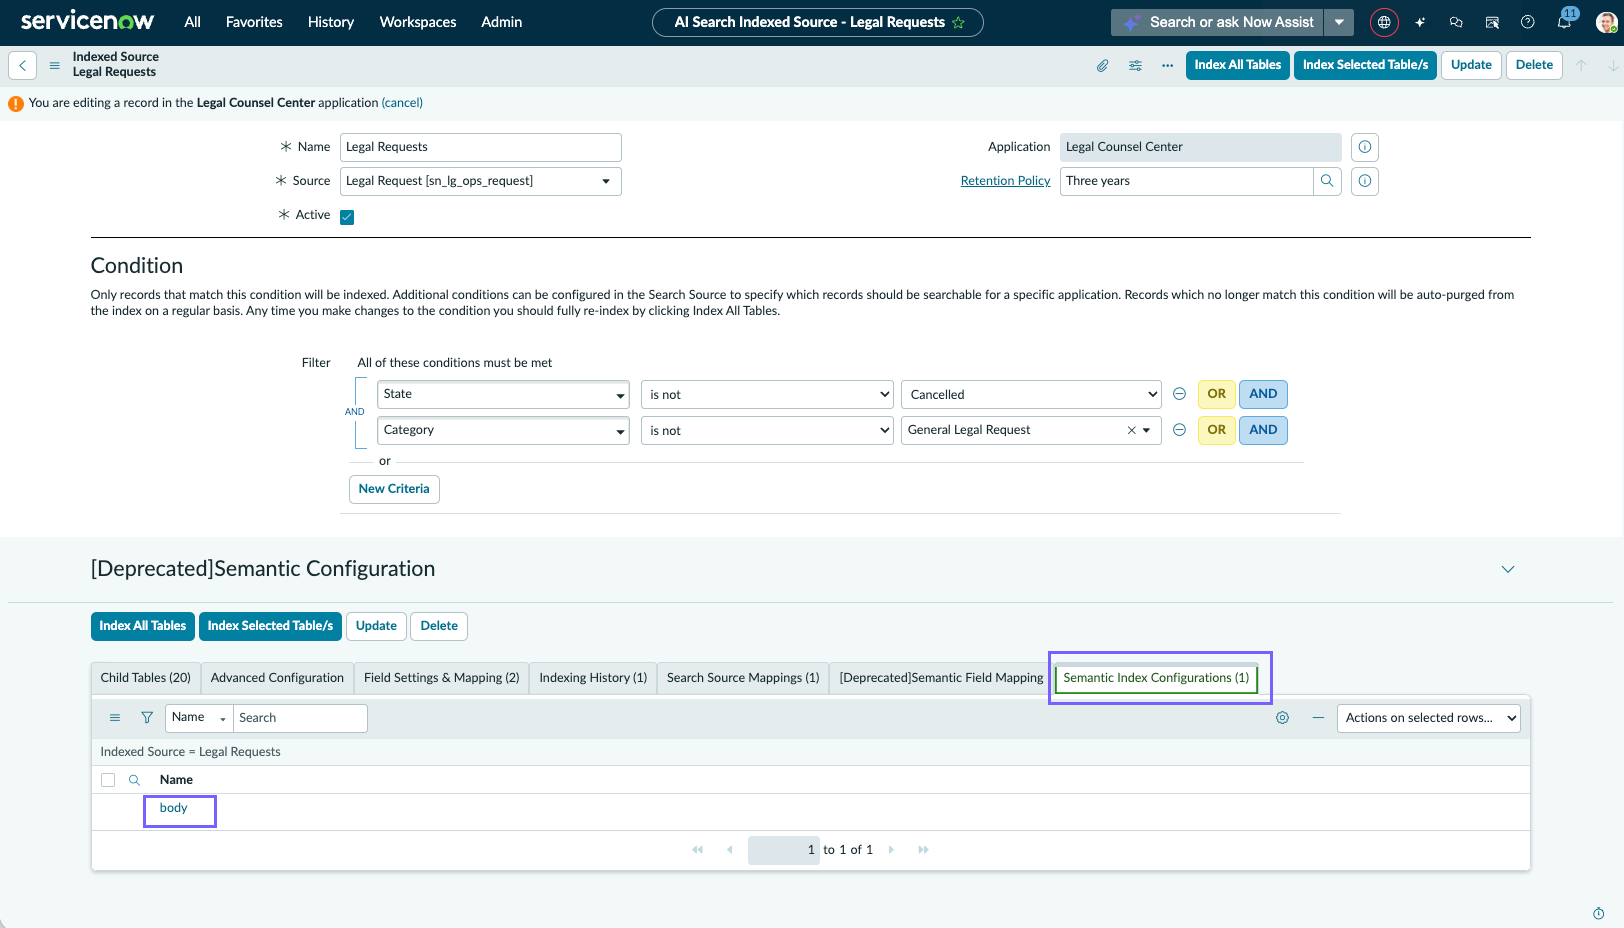Click the New Criteria button
This screenshot has height=928, width=1624.
(x=394, y=489)
